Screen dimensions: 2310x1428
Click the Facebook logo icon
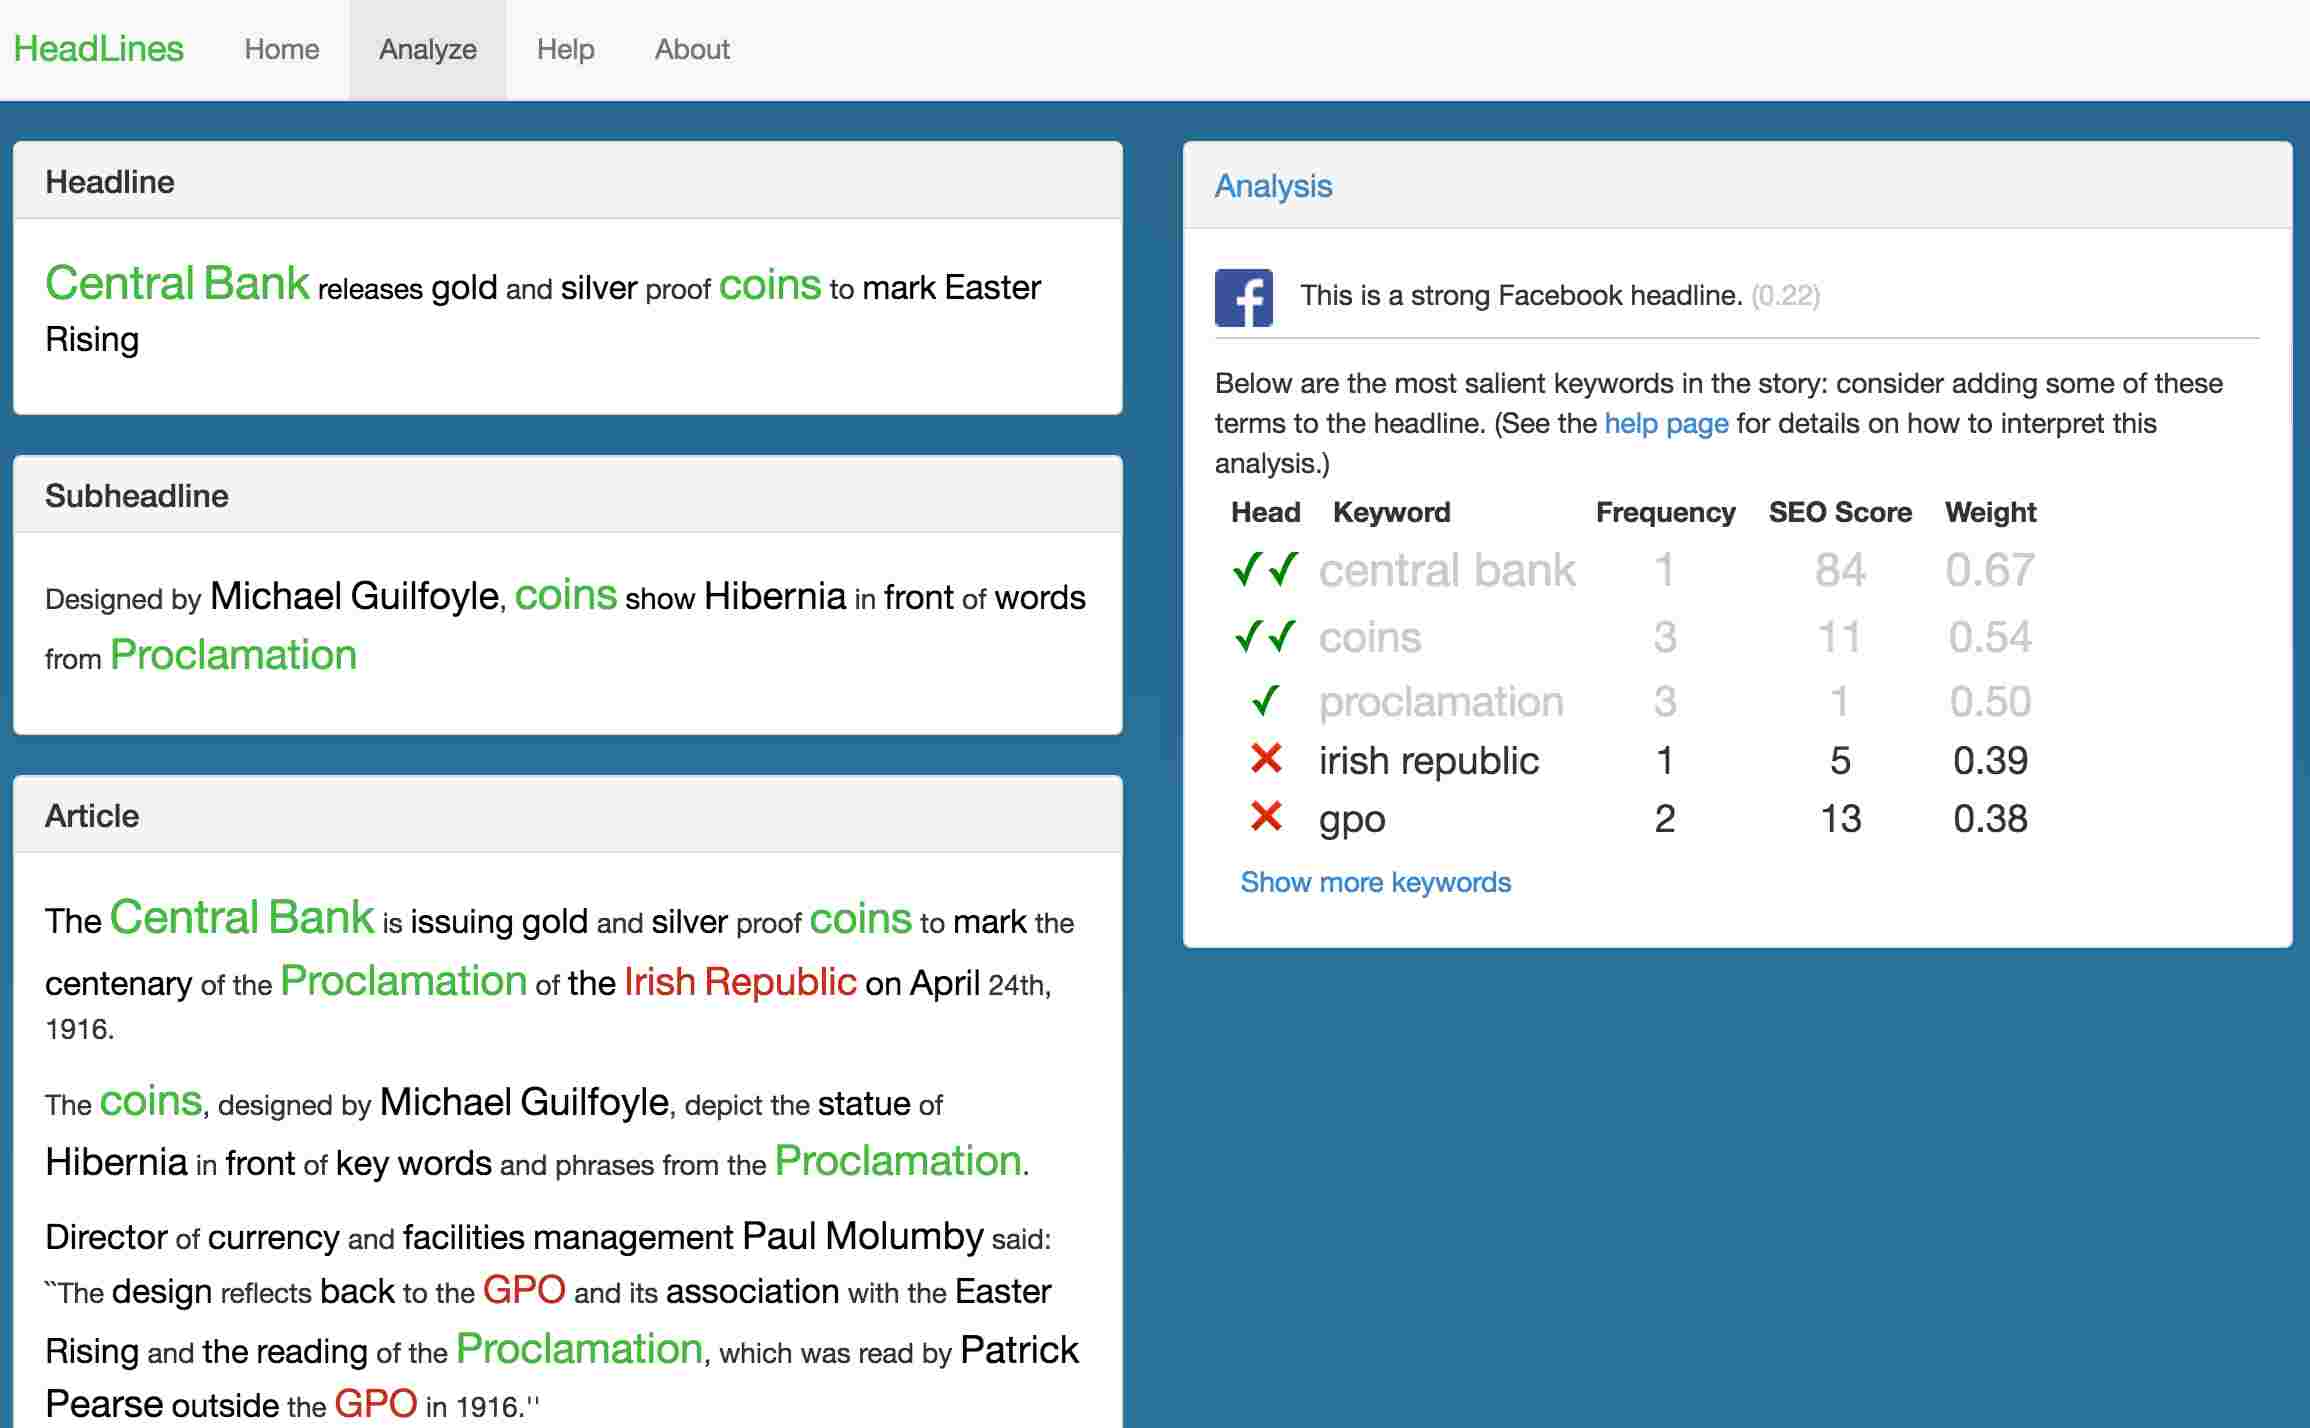pyautogui.click(x=1243, y=297)
